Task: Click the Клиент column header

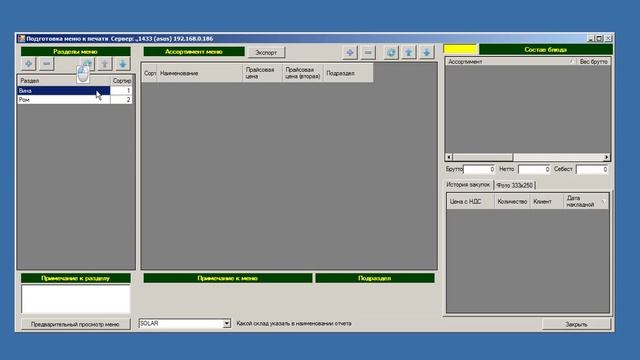Action: pos(547,202)
